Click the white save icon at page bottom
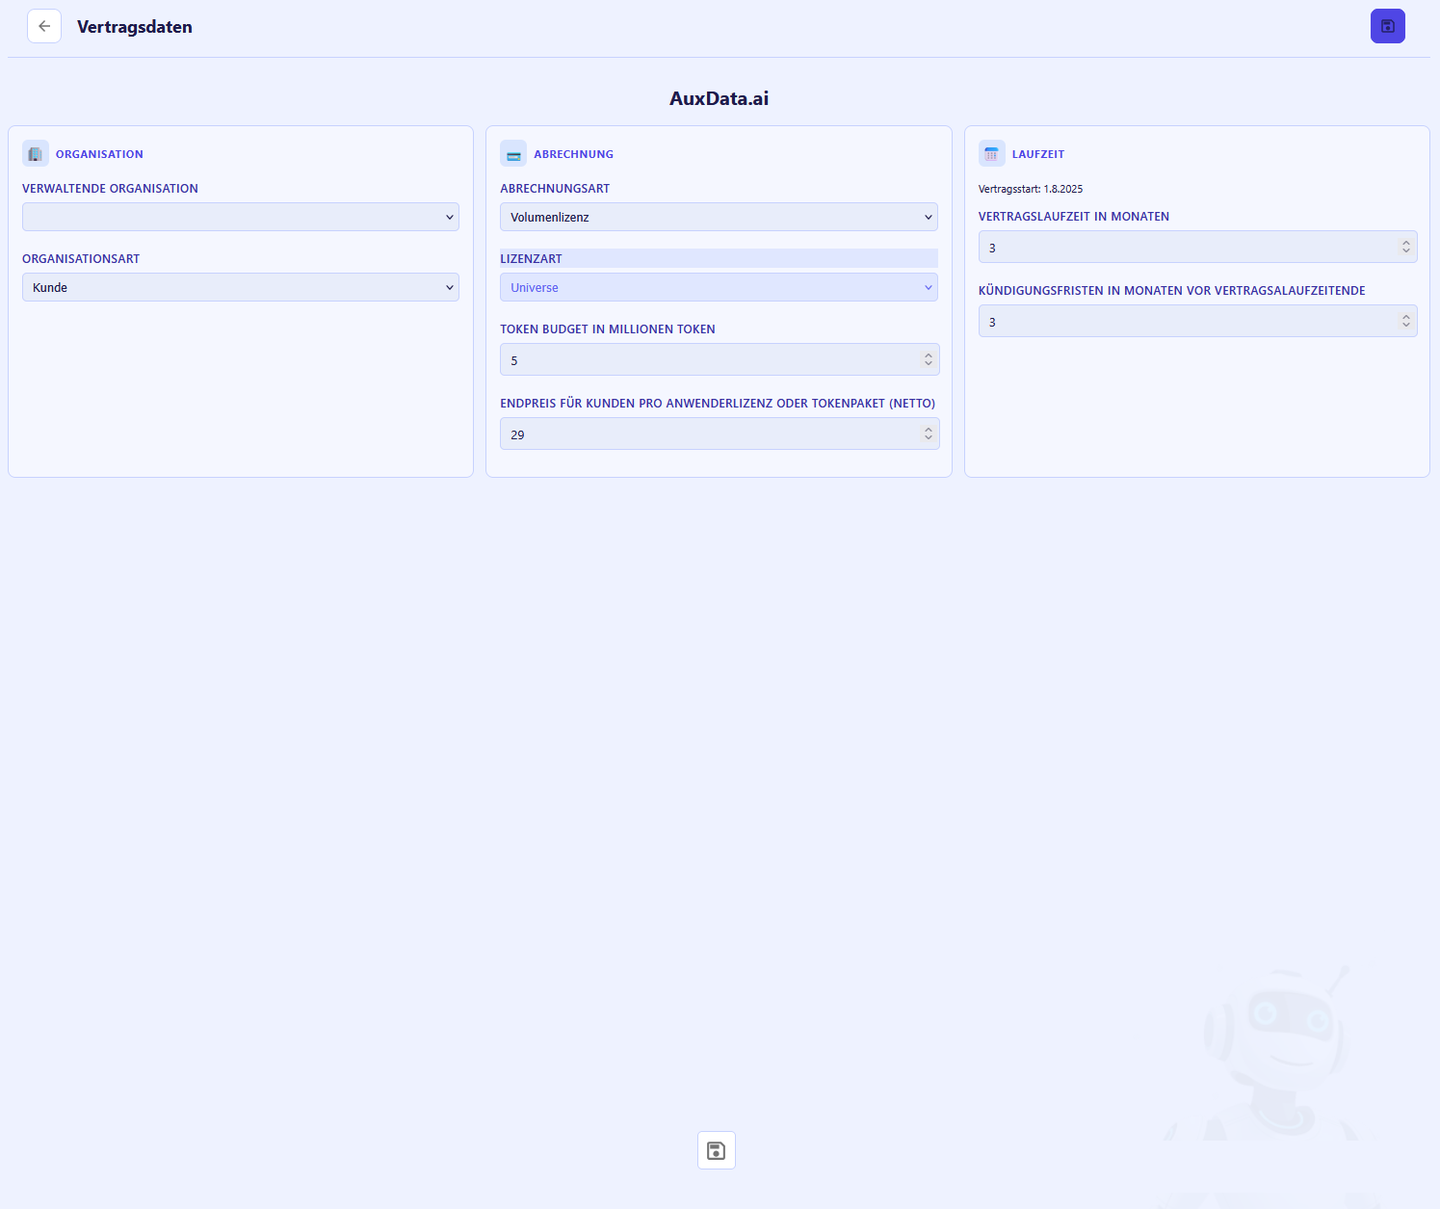The height and width of the screenshot is (1209, 1440). (x=716, y=1150)
